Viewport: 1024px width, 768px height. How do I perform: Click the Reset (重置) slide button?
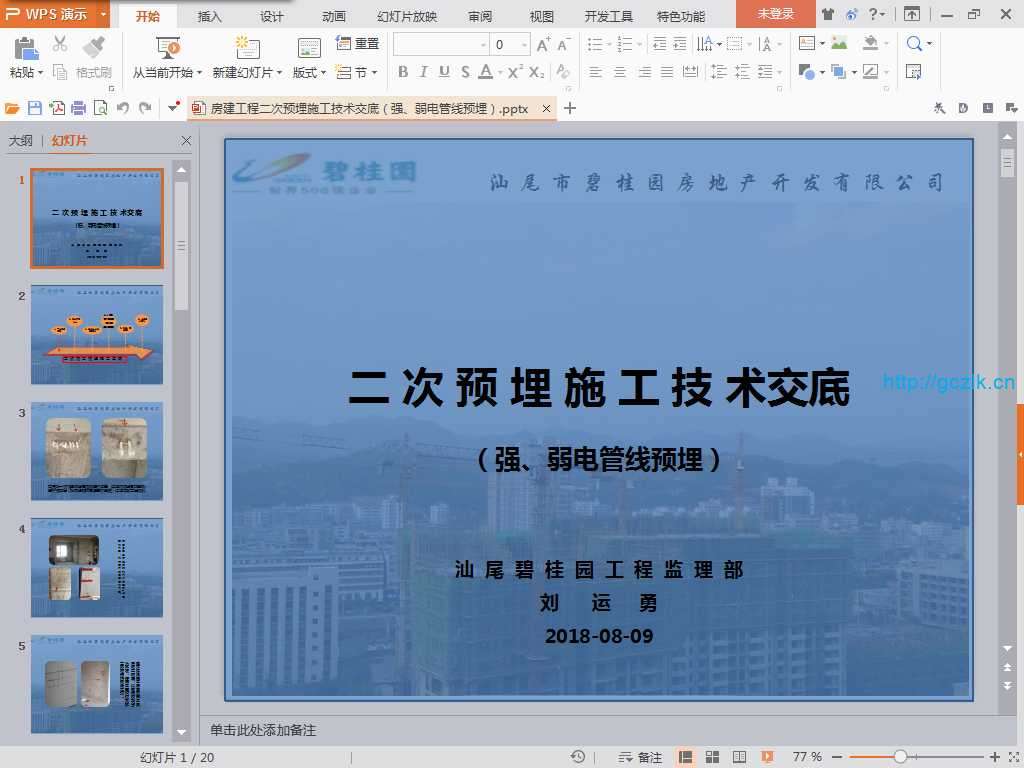[x=358, y=44]
